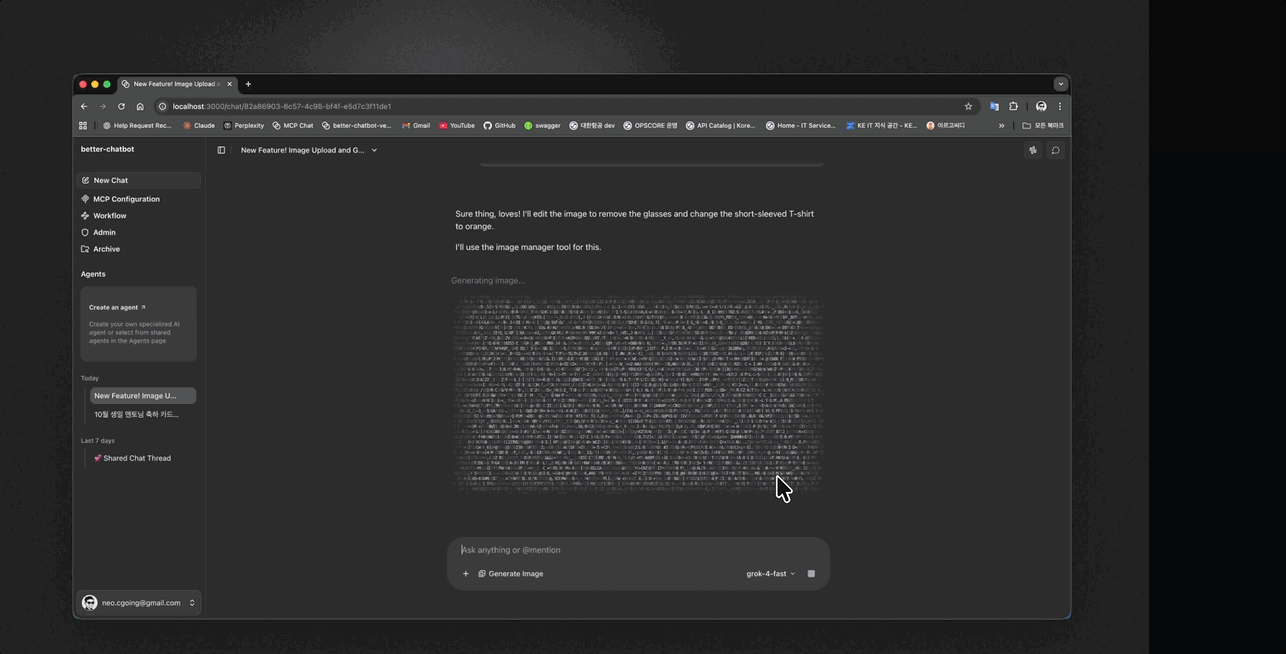1286x654 pixels.
Task: Bookmark this page with the star icon
Action: click(968, 106)
